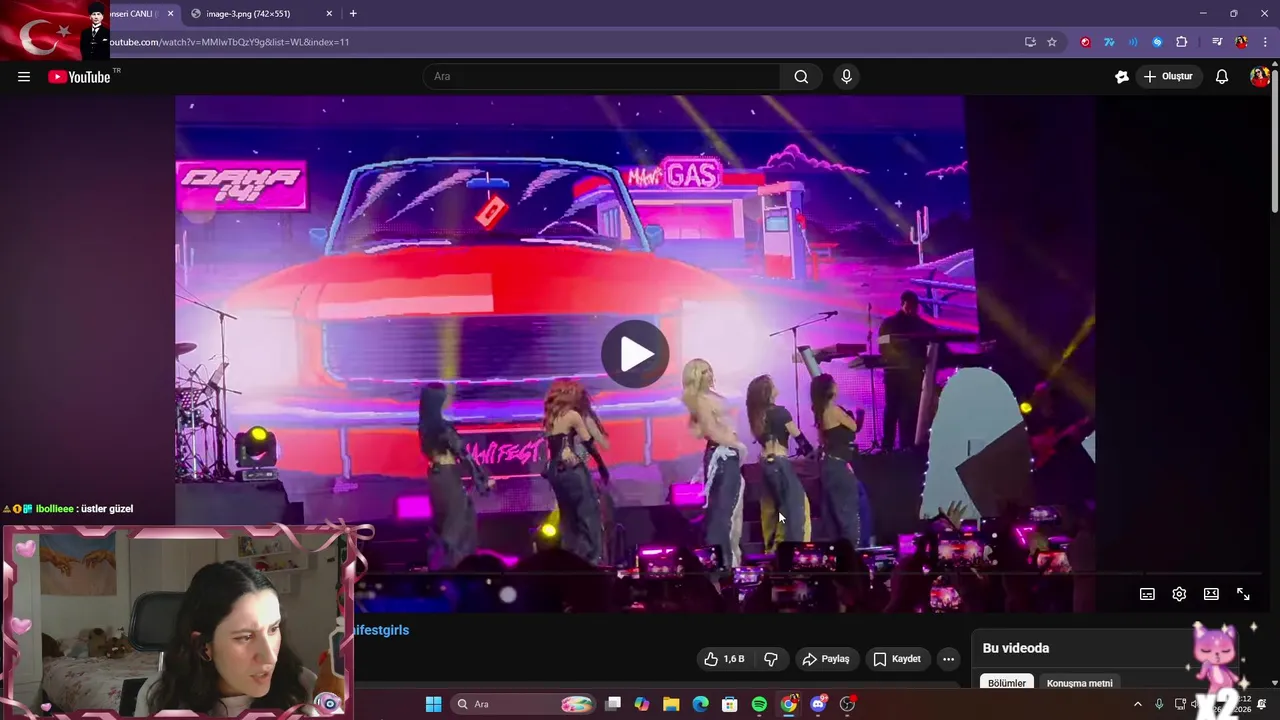Launch Copilot from the taskbar
This screenshot has height=720, width=1280.
coord(642,704)
